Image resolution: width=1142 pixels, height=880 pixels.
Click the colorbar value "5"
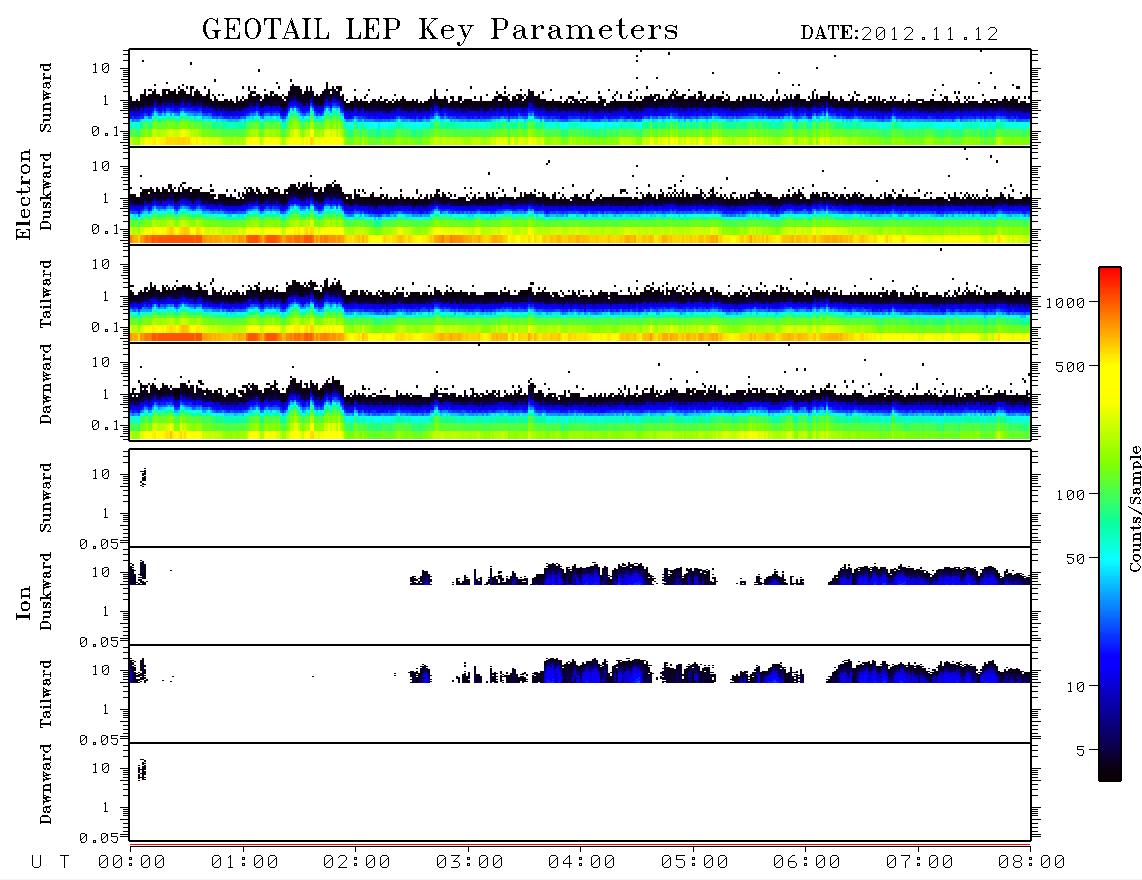click(1081, 751)
